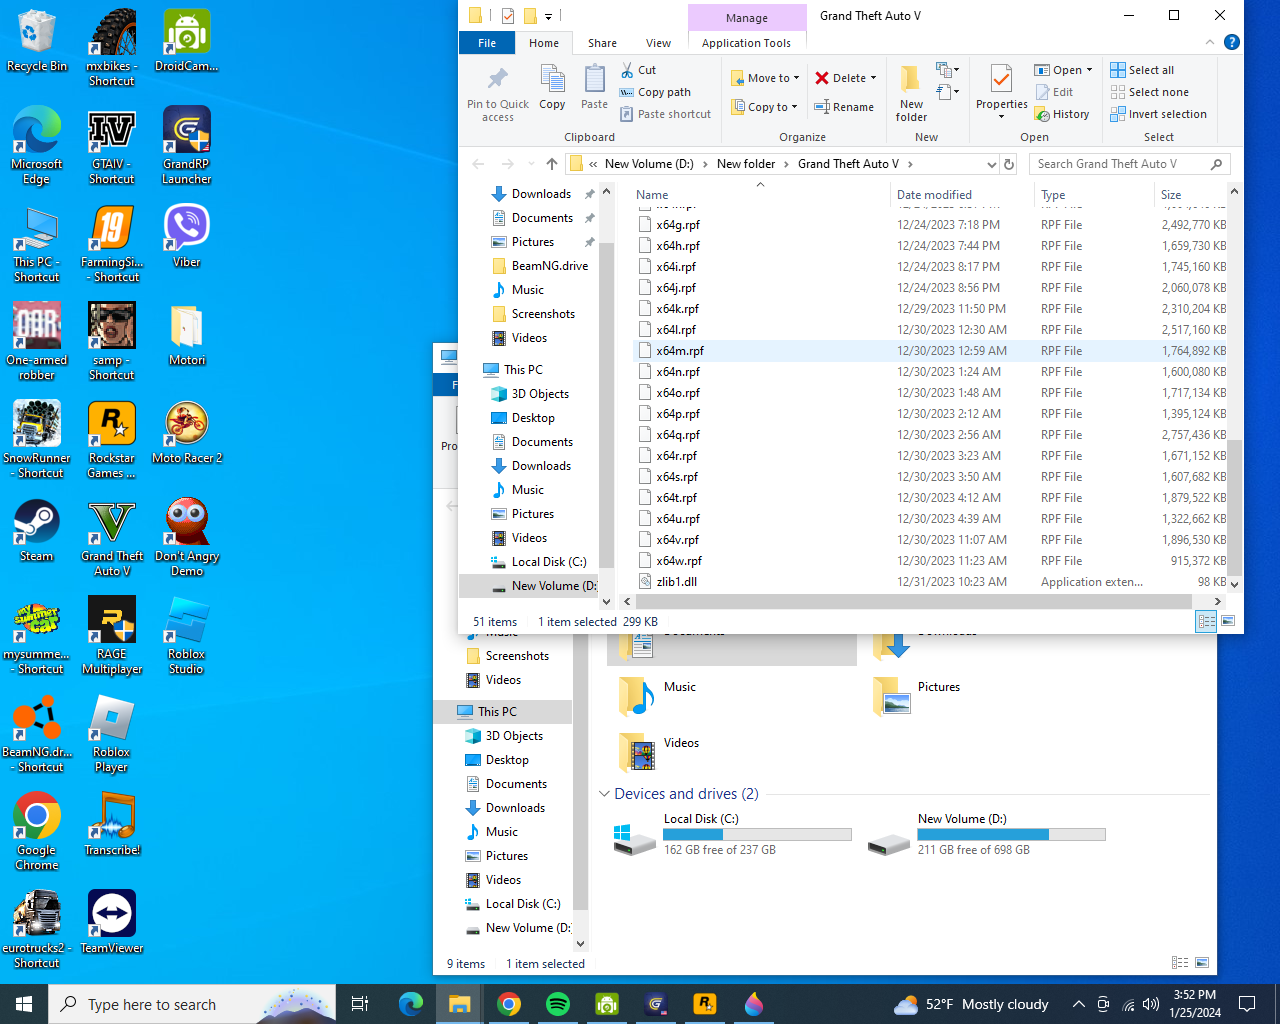Switch to Large icons view in status bar
Viewport: 1280px width, 1024px height.
point(1228,622)
